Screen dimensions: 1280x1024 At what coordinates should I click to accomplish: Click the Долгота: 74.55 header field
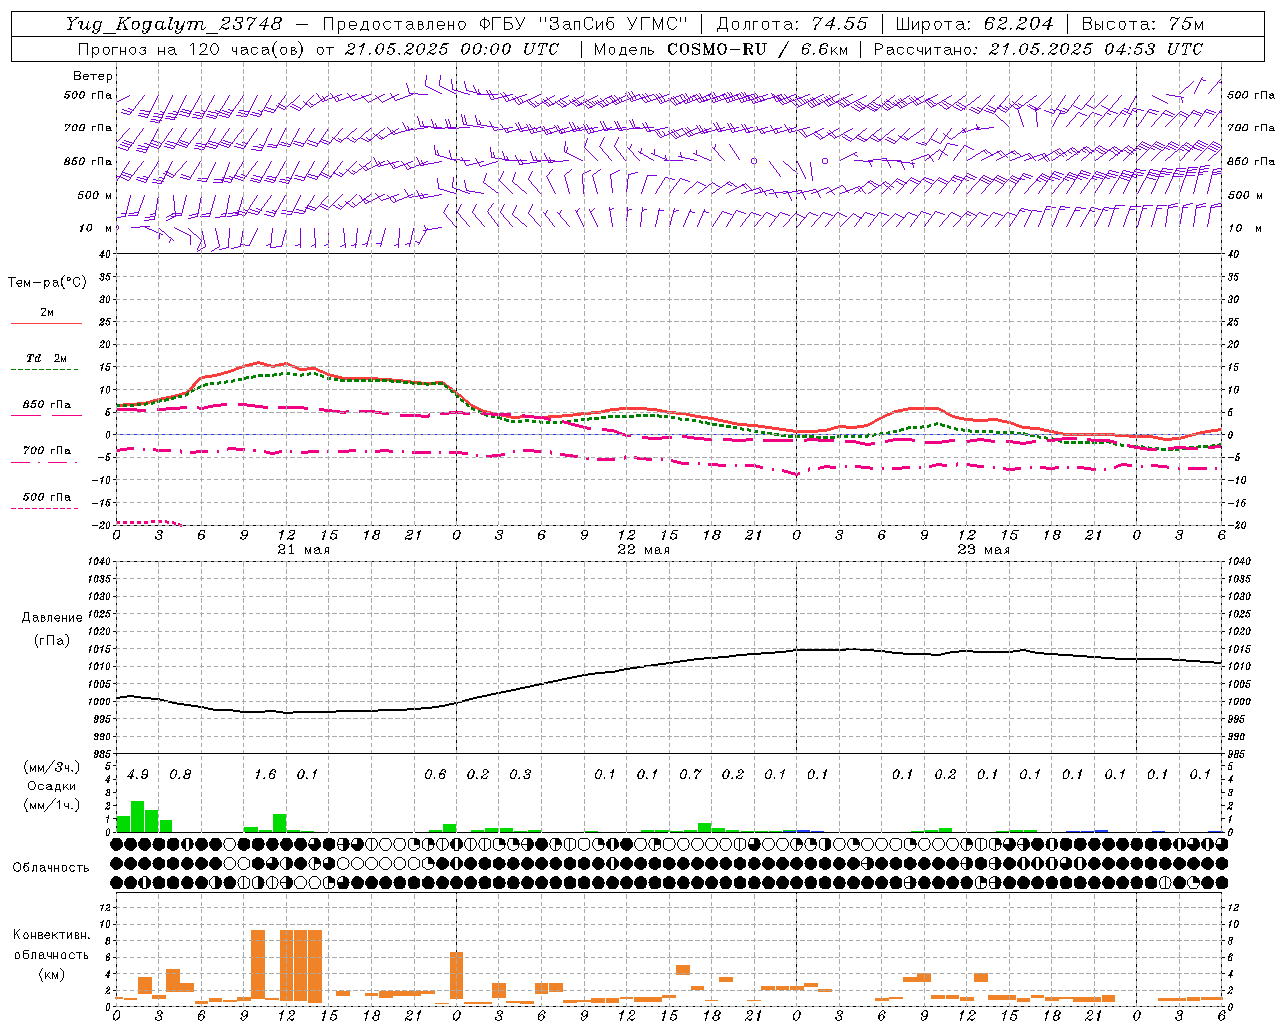tap(792, 24)
